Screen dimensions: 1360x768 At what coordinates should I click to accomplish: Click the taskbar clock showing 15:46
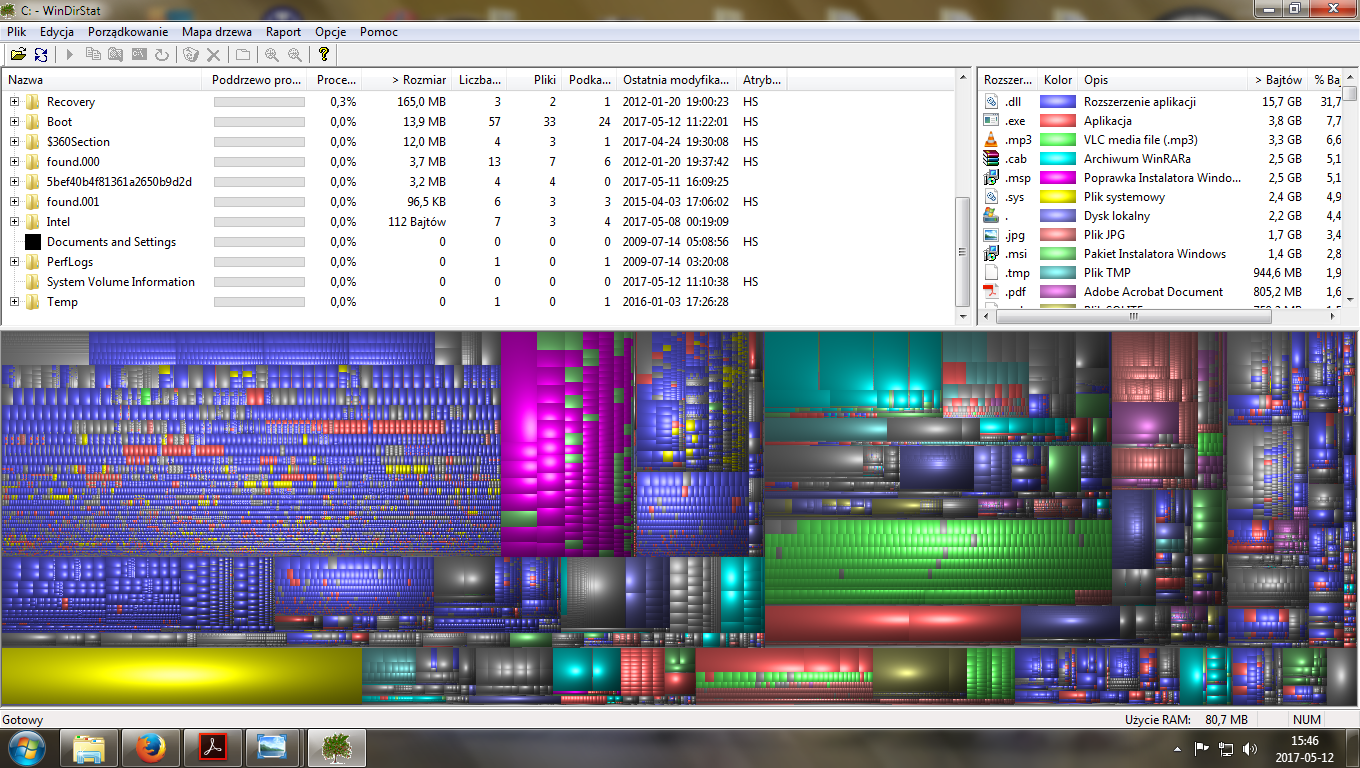(1305, 749)
